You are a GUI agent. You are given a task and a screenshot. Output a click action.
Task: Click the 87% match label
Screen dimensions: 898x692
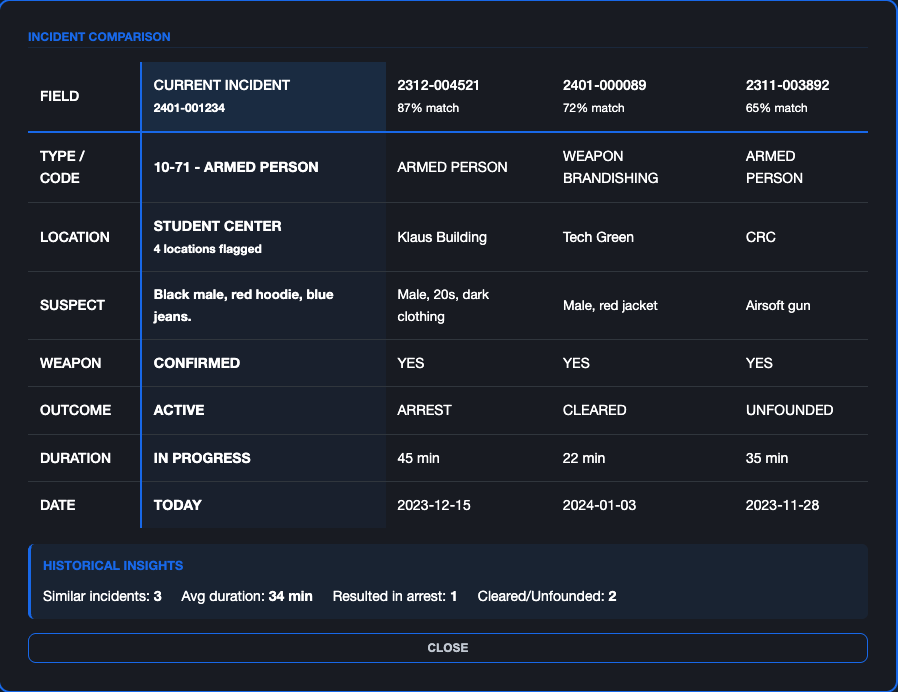click(421, 108)
